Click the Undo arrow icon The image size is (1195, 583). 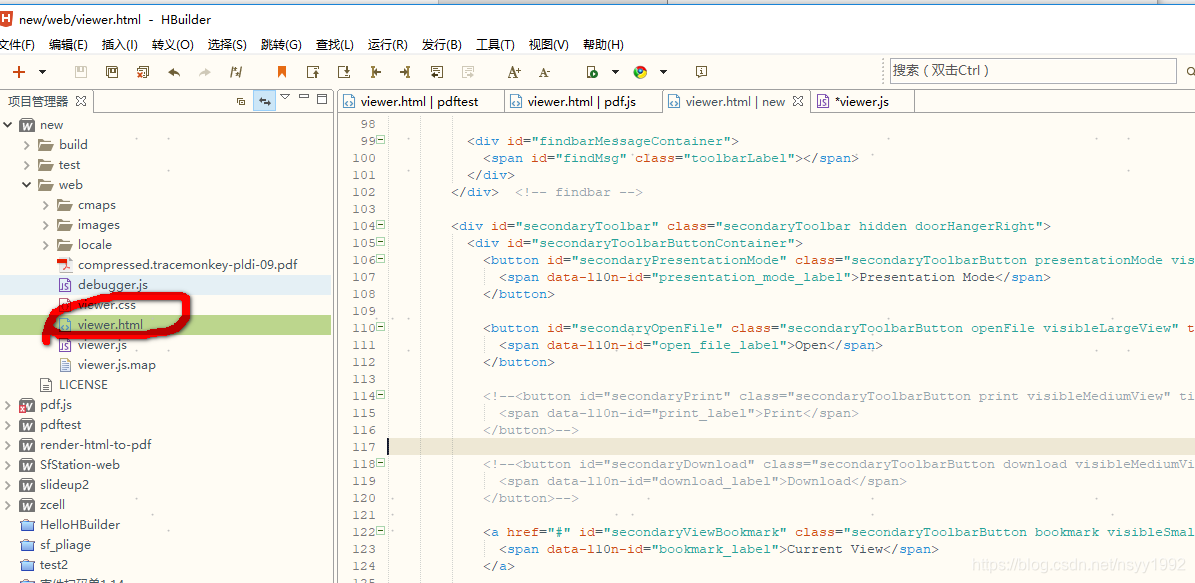pyautogui.click(x=174, y=72)
